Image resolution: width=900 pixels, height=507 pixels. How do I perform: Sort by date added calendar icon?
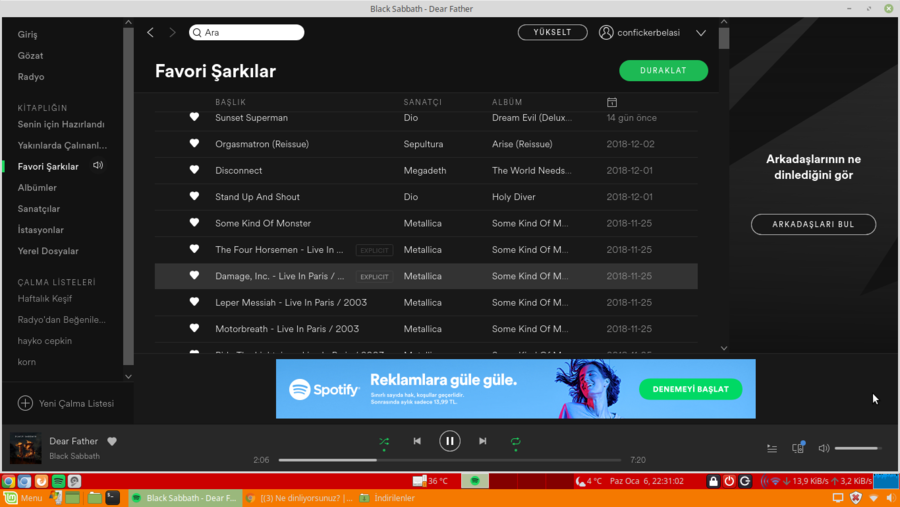point(612,102)
